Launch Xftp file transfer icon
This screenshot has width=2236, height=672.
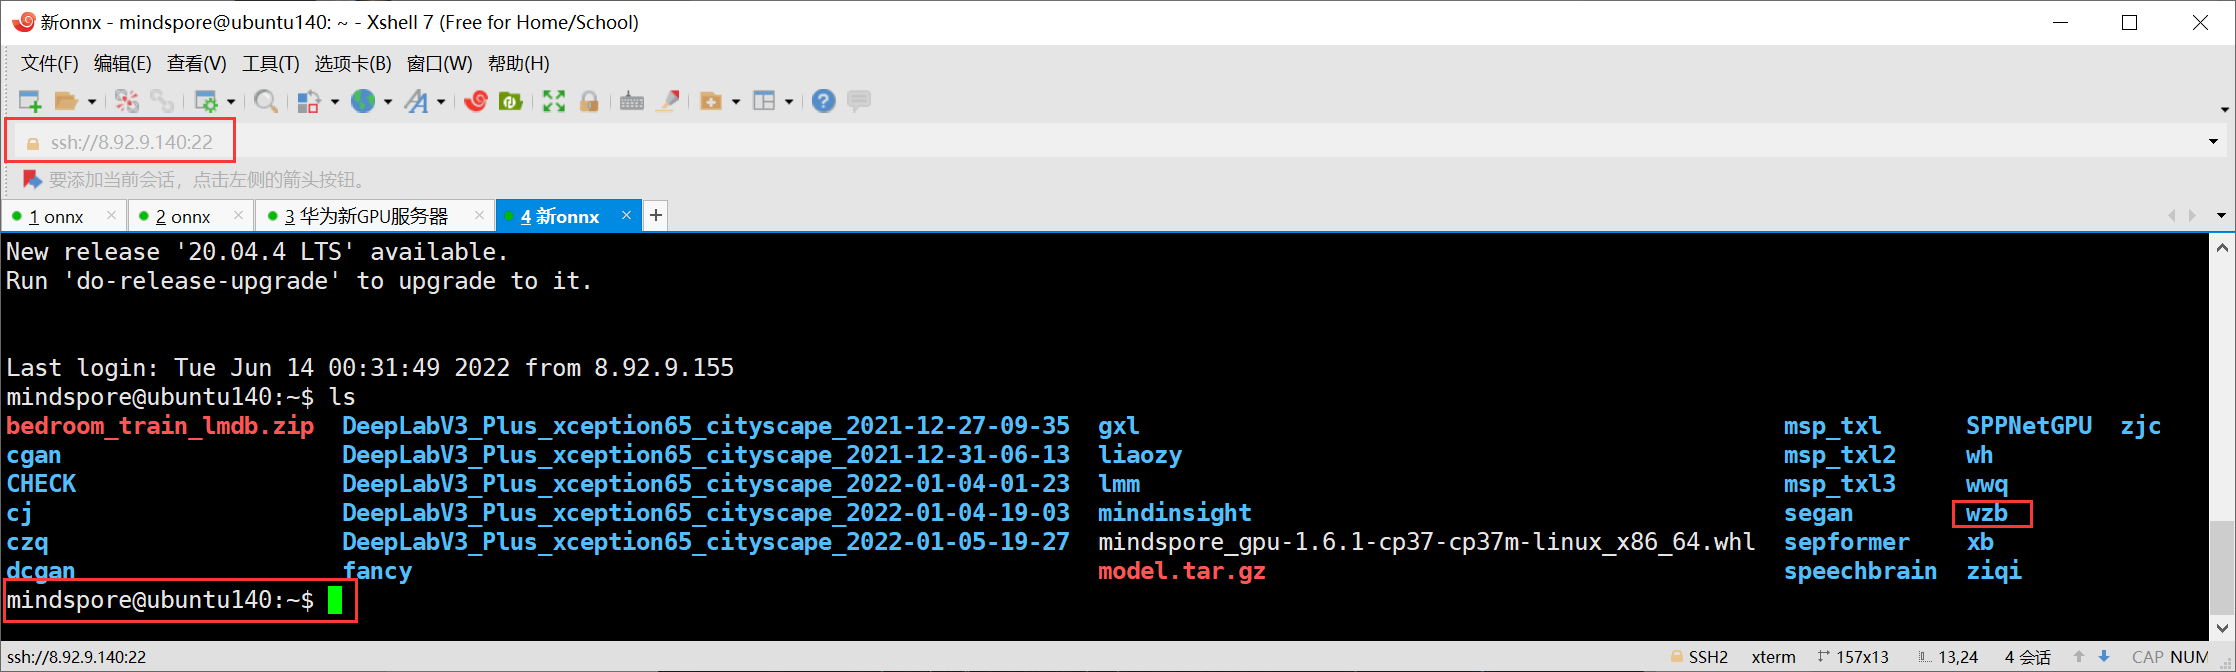click(511, 101)
